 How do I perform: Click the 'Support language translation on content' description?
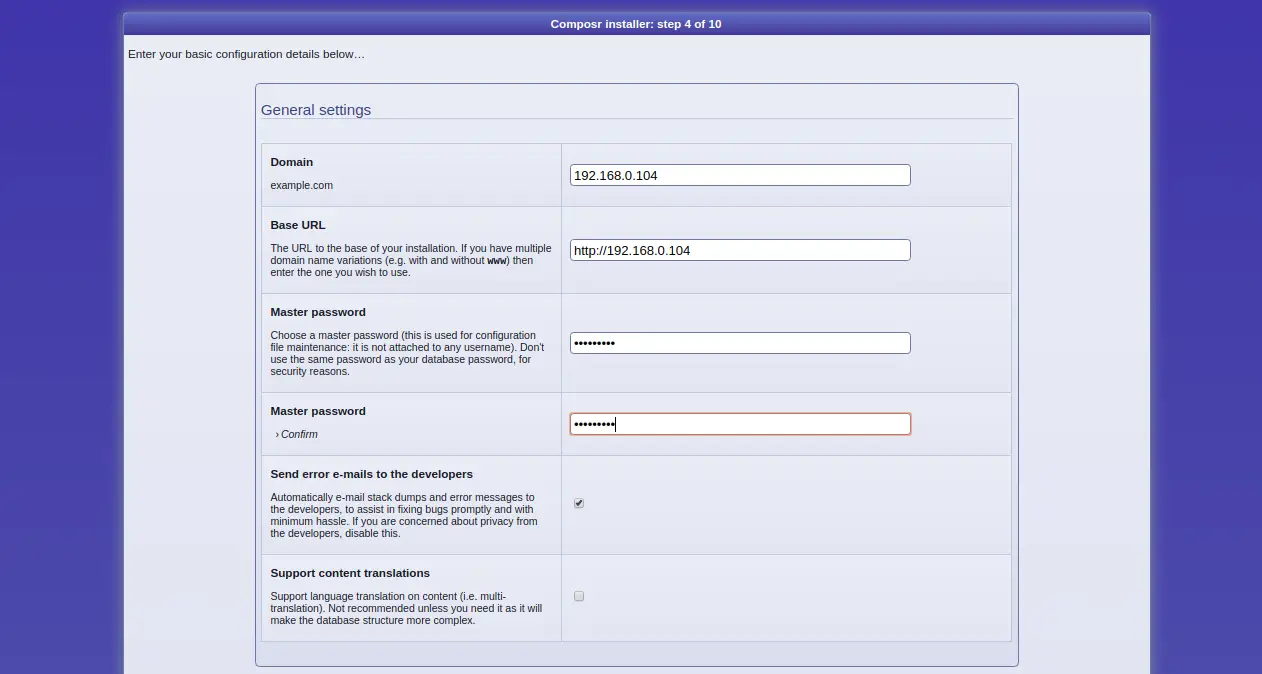pyautogui.click(x=406, y=608)
